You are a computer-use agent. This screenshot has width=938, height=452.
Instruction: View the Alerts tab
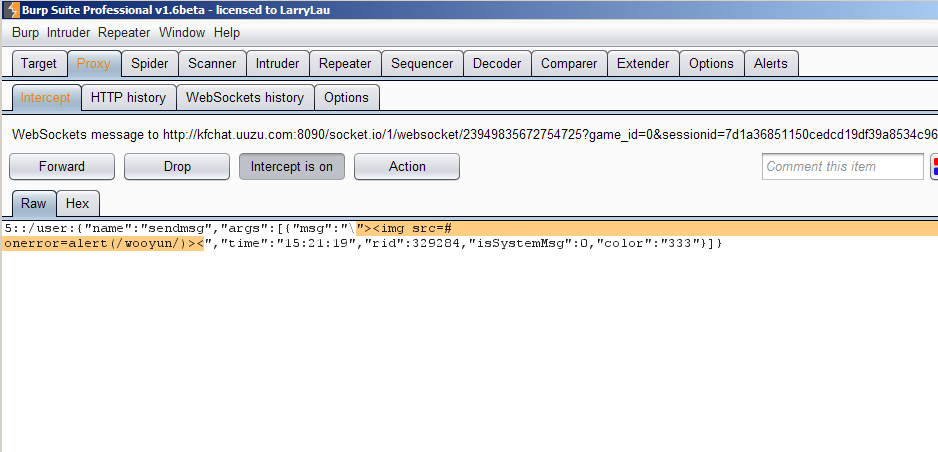771,63
